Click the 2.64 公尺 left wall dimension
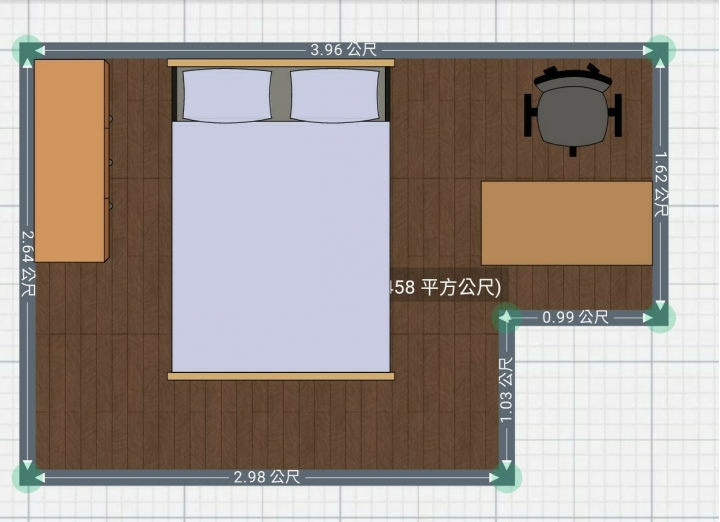Screen dimensions: 720x522 point(28,263)
